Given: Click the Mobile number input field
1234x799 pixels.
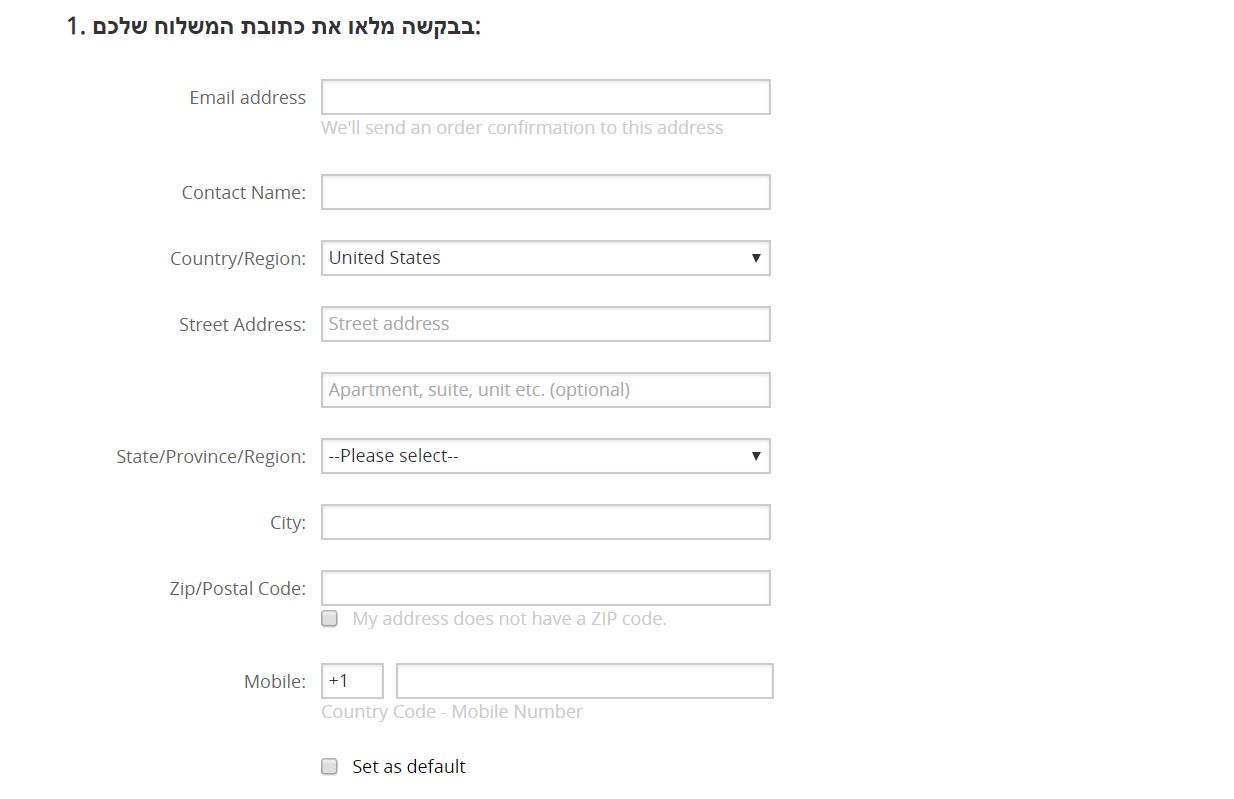Looking at the screenshot, I should pos(584,681).
